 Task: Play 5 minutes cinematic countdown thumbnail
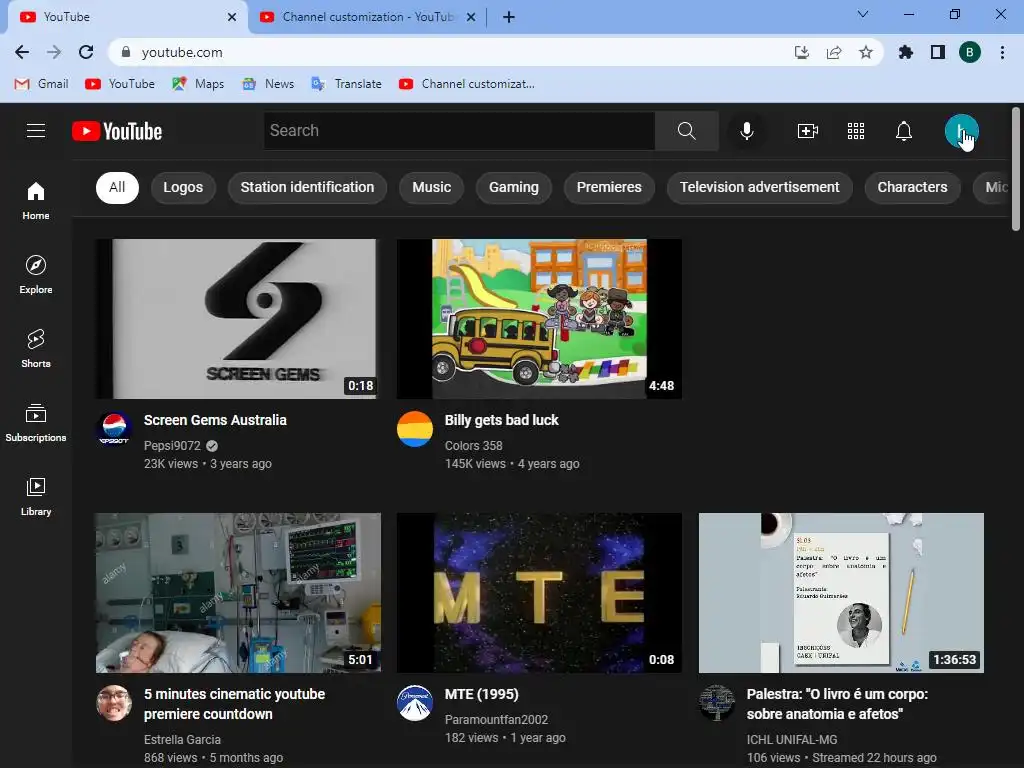tap(238, 592)
